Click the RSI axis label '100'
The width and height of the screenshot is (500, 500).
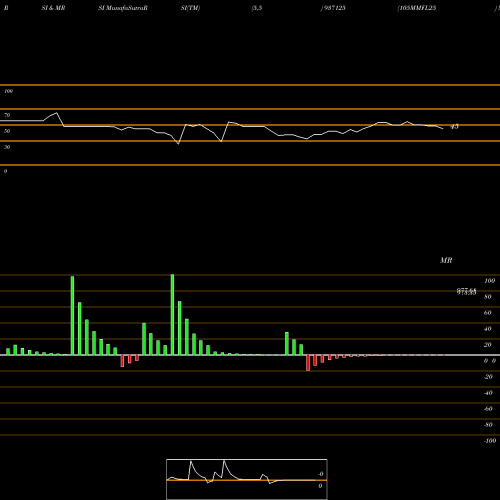[x=8, y=91]
